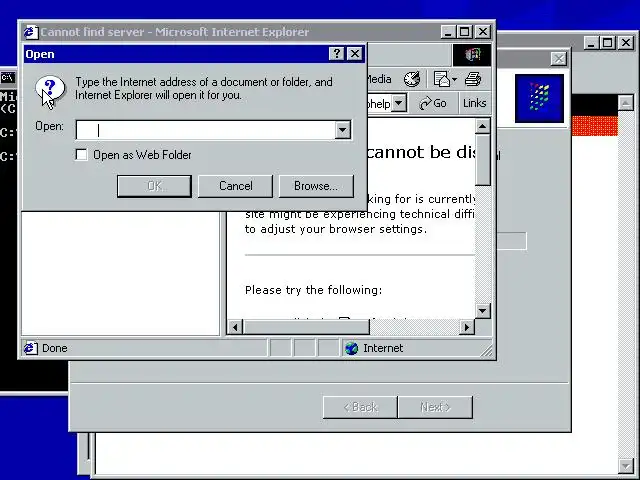The height and width of the screenshot is (480, 640).
Task: Close the wizard dialog behind Internet Explorer
Action: 559,59
